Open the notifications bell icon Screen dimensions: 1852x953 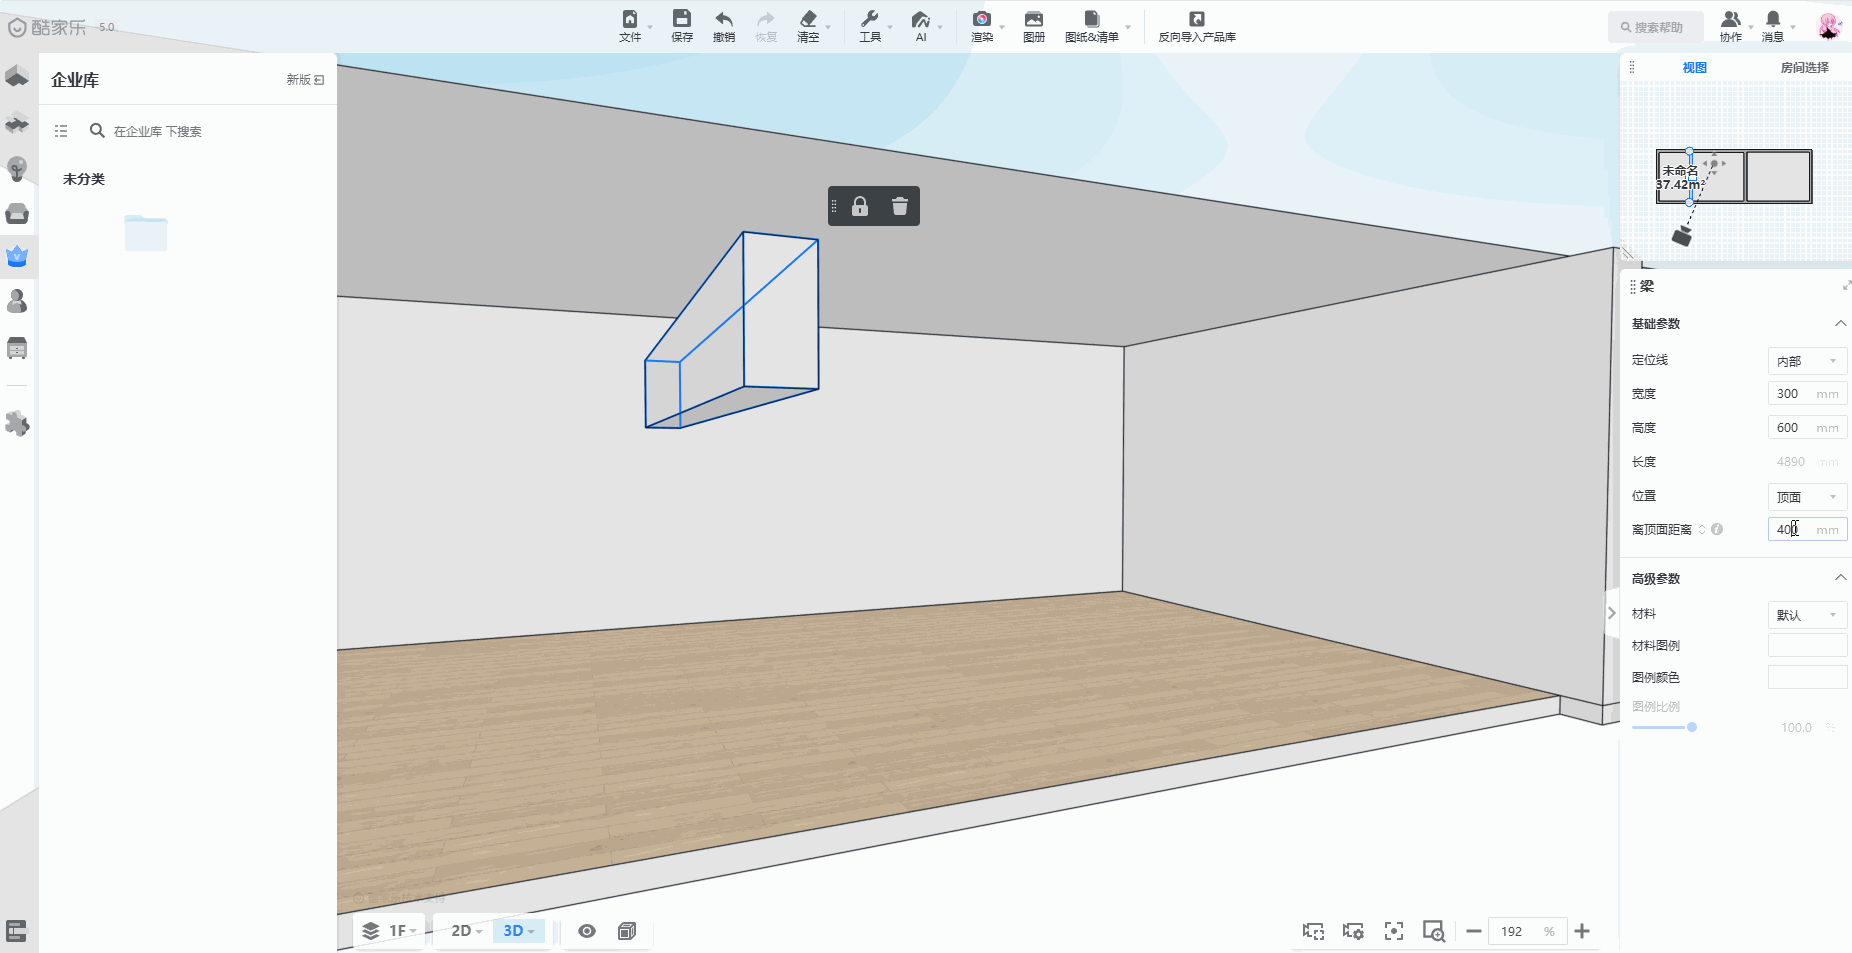1773,25
